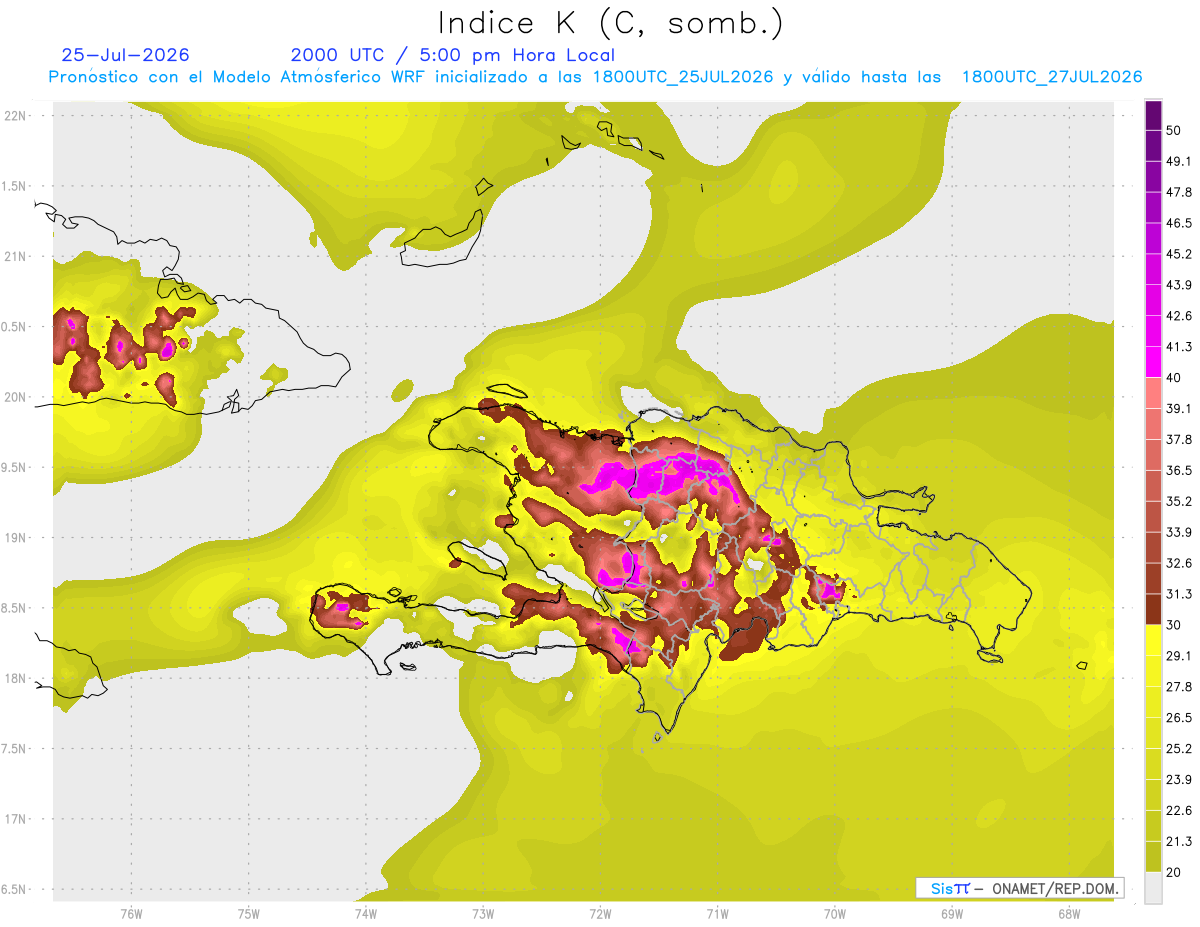Click the "76W" longitude label
Image resolution: width=1200 pixels, height=927 pixels.
[131, 913]
